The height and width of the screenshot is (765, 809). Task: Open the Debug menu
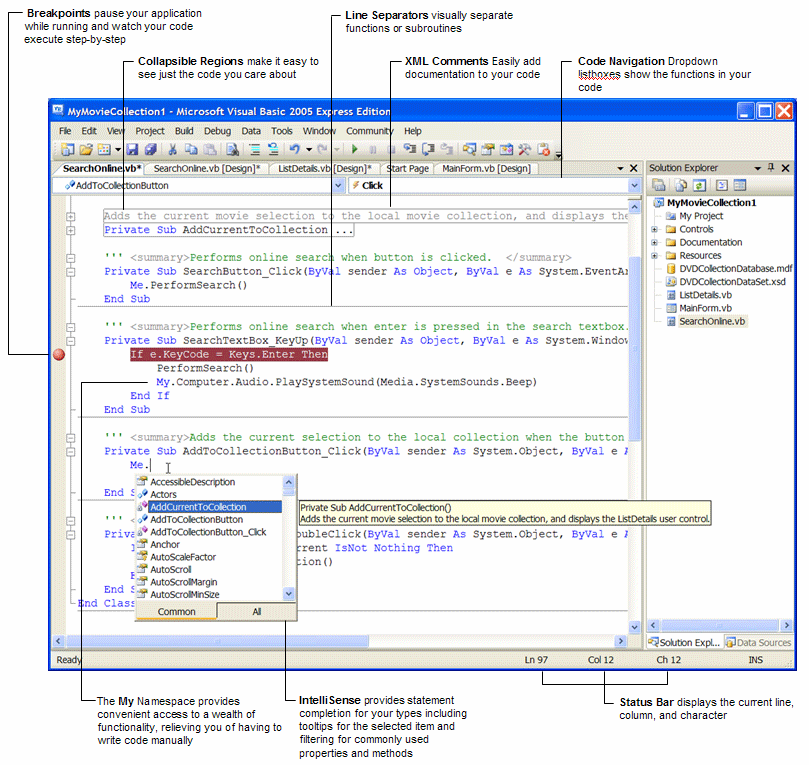pos(217,131)
